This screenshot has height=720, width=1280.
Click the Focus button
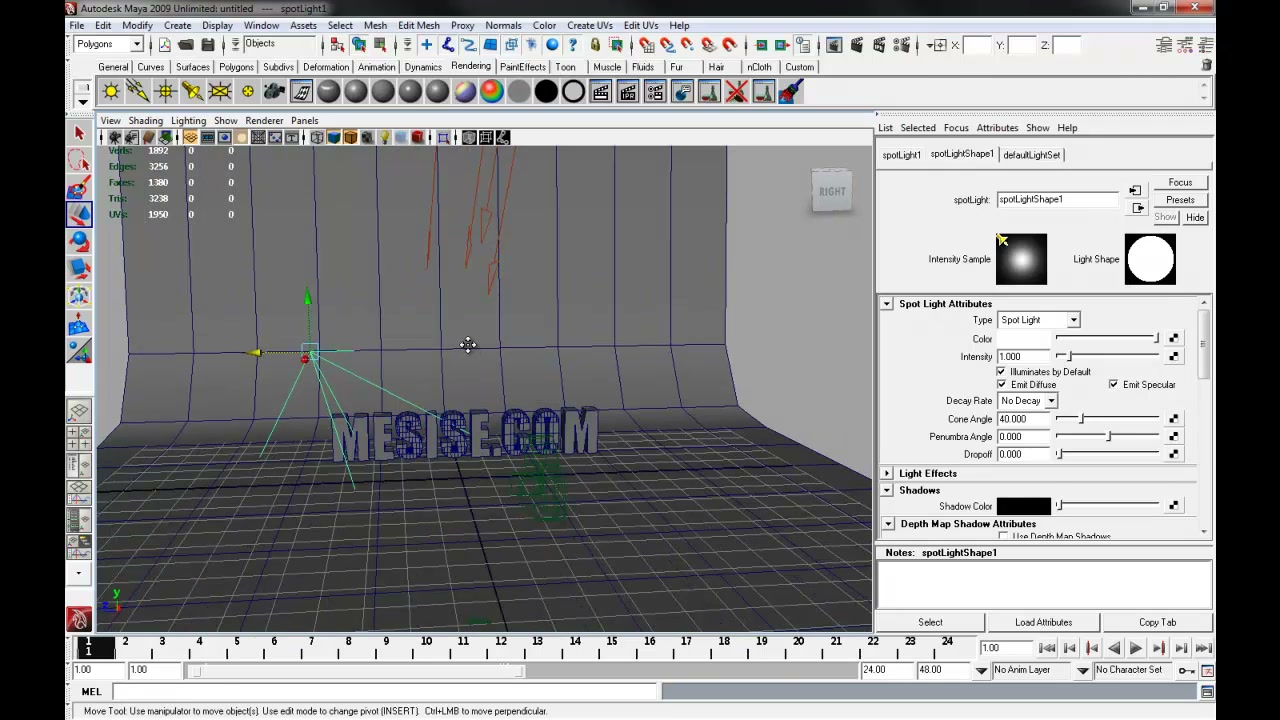tap(1180, 183)
